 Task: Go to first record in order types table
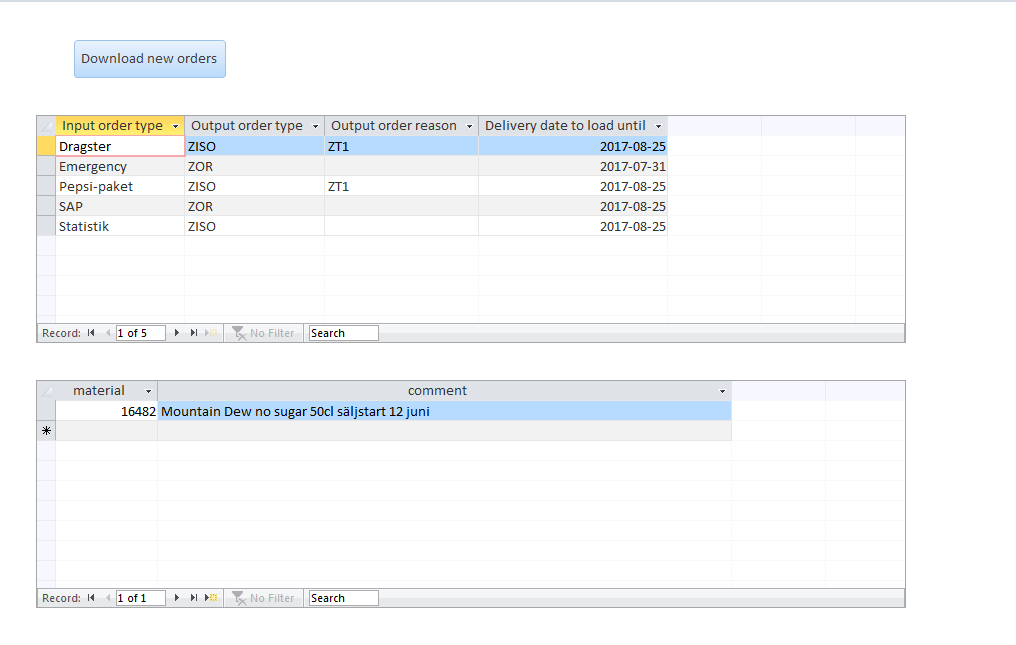point(91,333)
